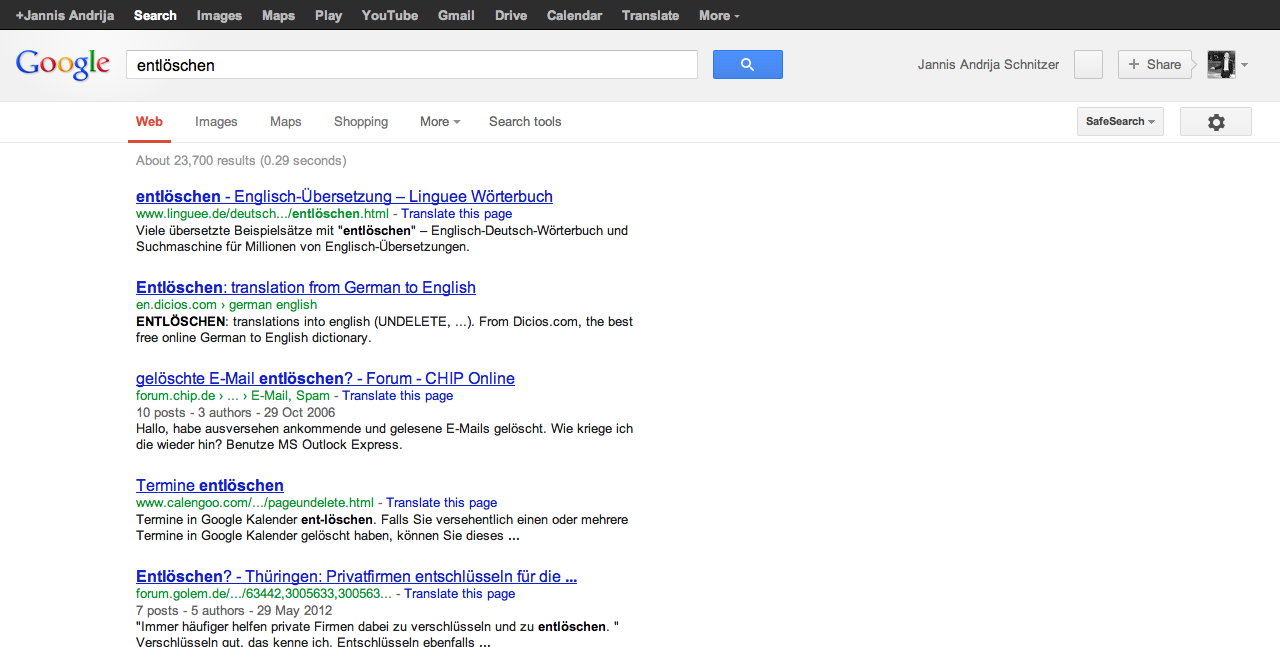This screenshot has width=1280, height=647.
Task: Click the Jannis Andrija Schnitzer account name
Action: tap(988, 65)
